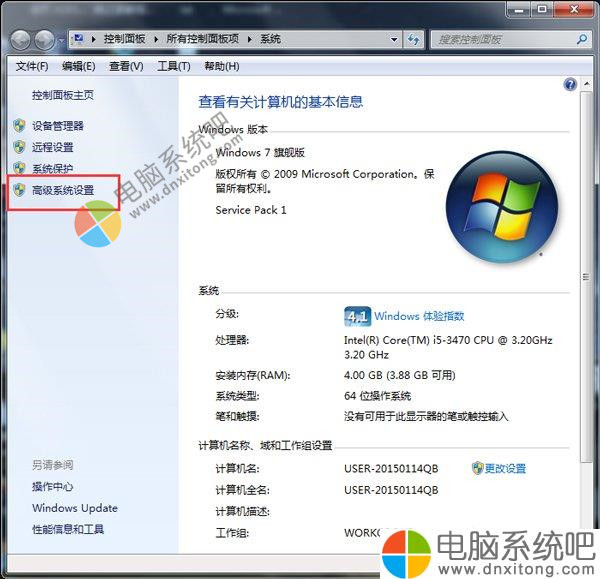Click the 计算机描述: label
The image size is (600, 579).
point(243,512)
